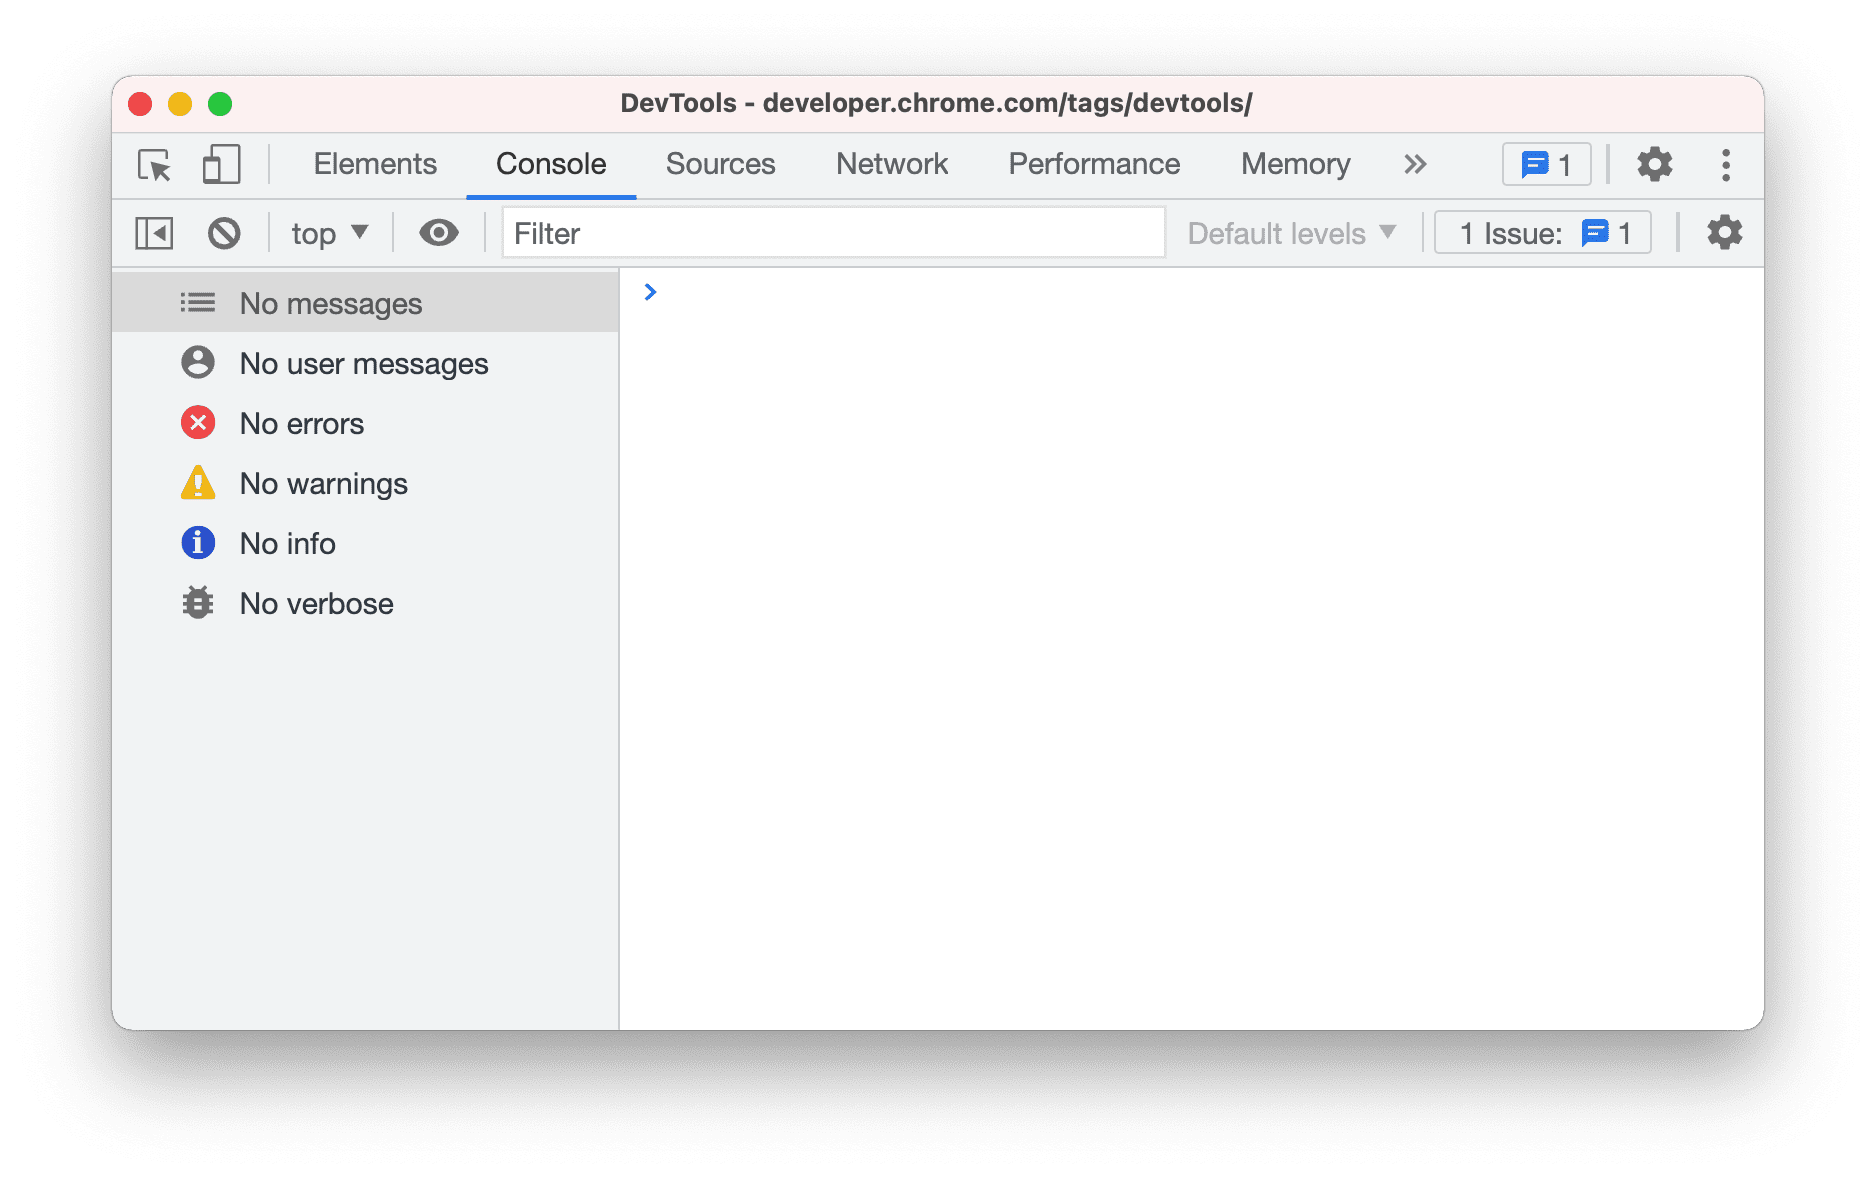Click the Filter input field
The image size is (1876, 1178).
coord(833,232)
